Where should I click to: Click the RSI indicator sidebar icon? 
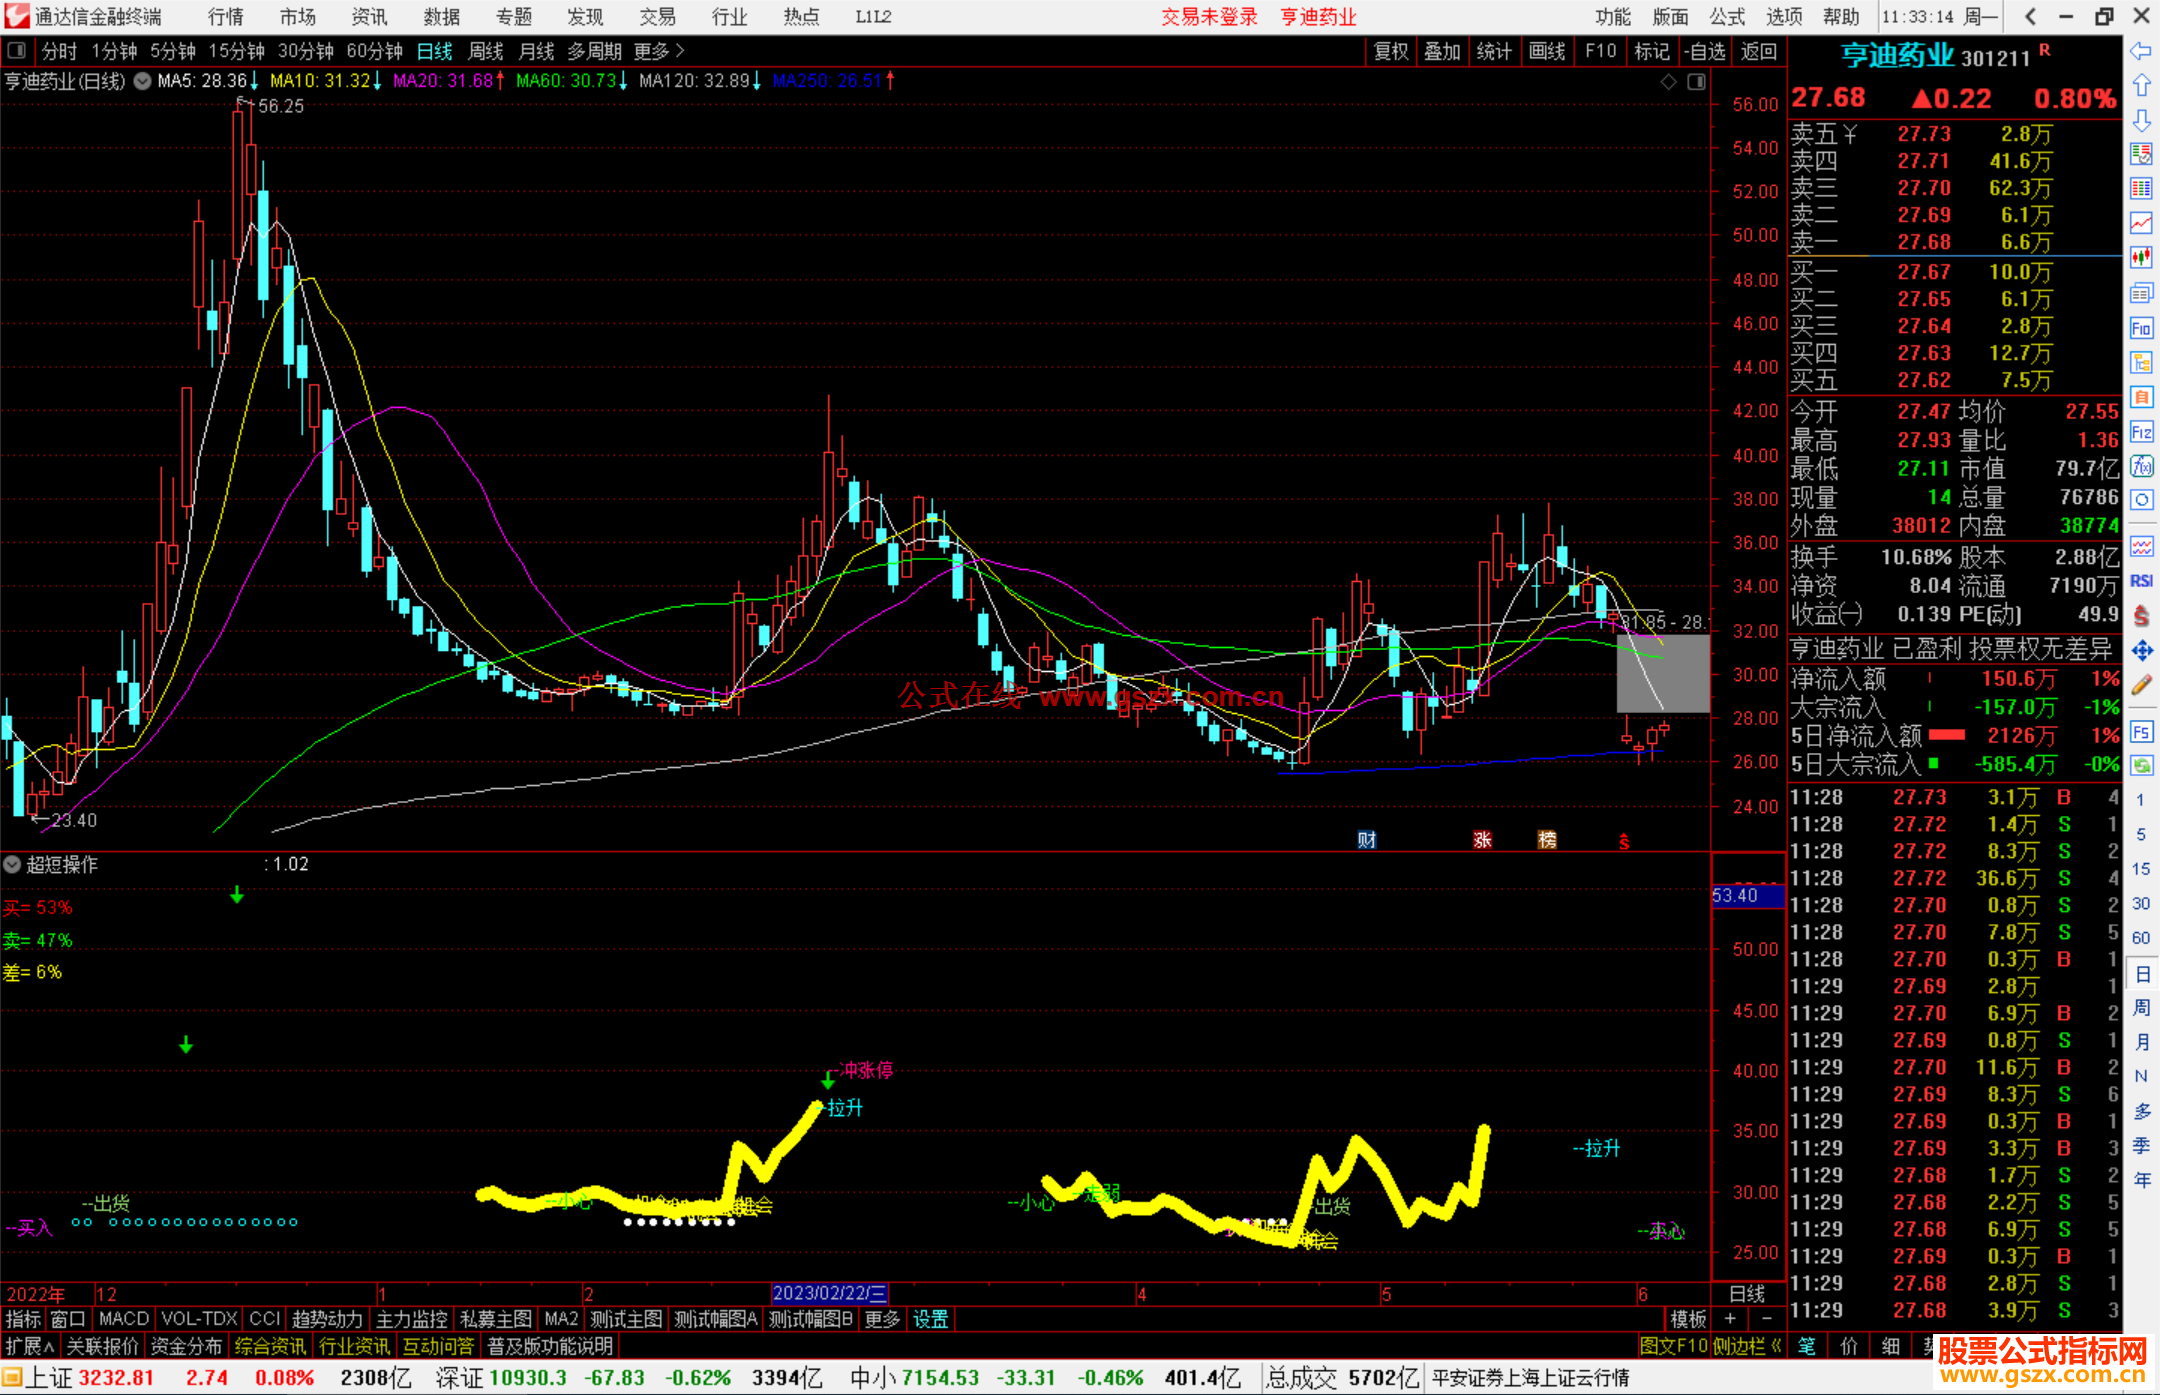(2141, 581)
